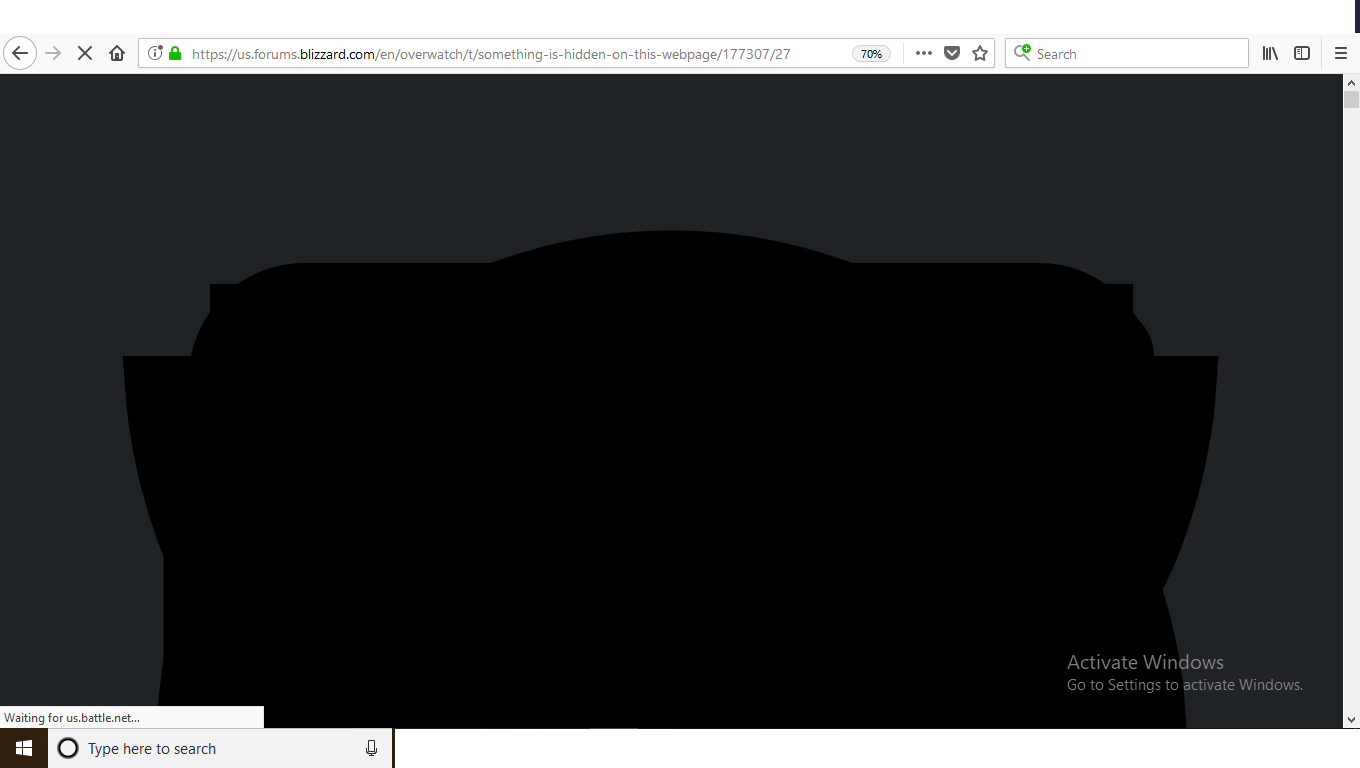Screen dimensions: 1360x768
Task: Open the Firefox home page
Action: pyautogui.click(x=117, y=53)
